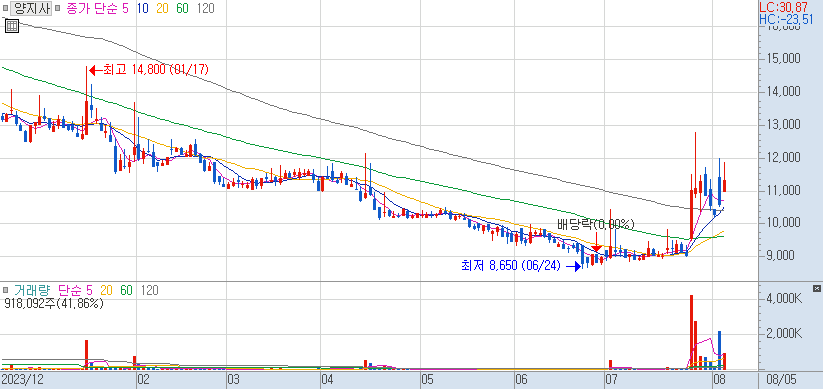Click the red ex-dividend arrow marker
This screenshot has height=389, width=823.
(596, 243)
